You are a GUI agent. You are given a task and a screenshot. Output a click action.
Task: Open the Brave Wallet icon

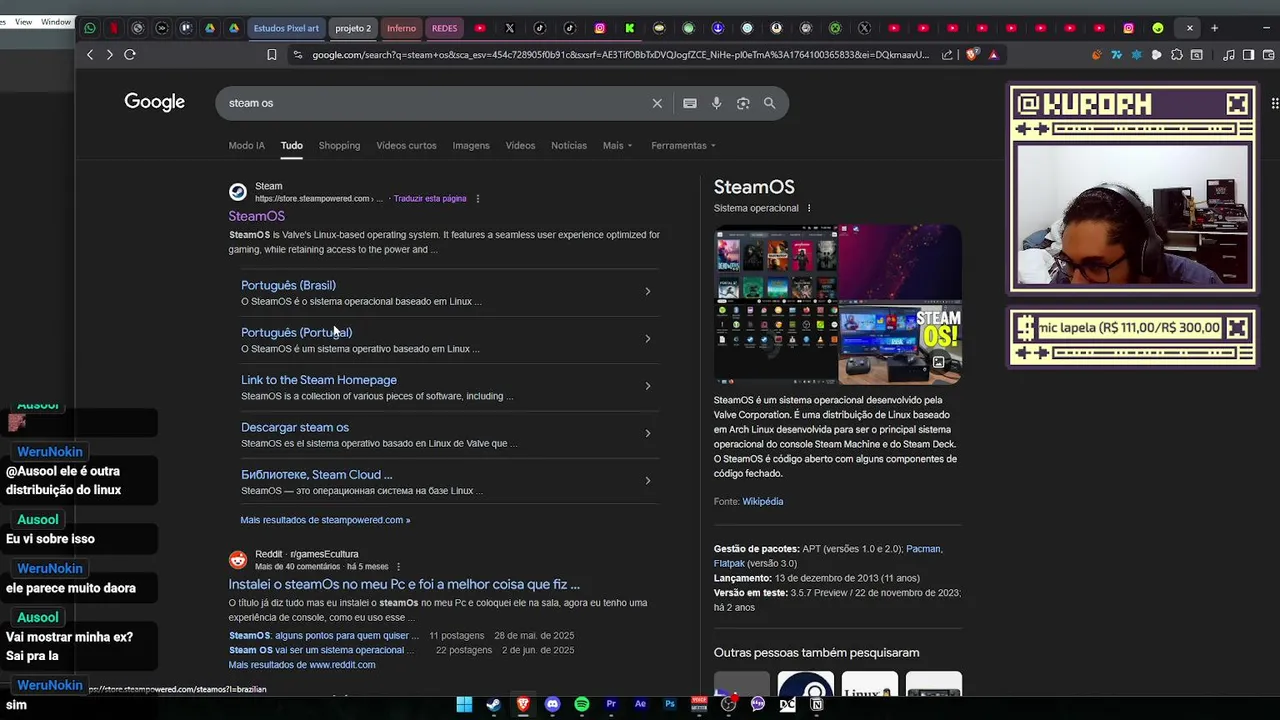(x=1268, y=55)
